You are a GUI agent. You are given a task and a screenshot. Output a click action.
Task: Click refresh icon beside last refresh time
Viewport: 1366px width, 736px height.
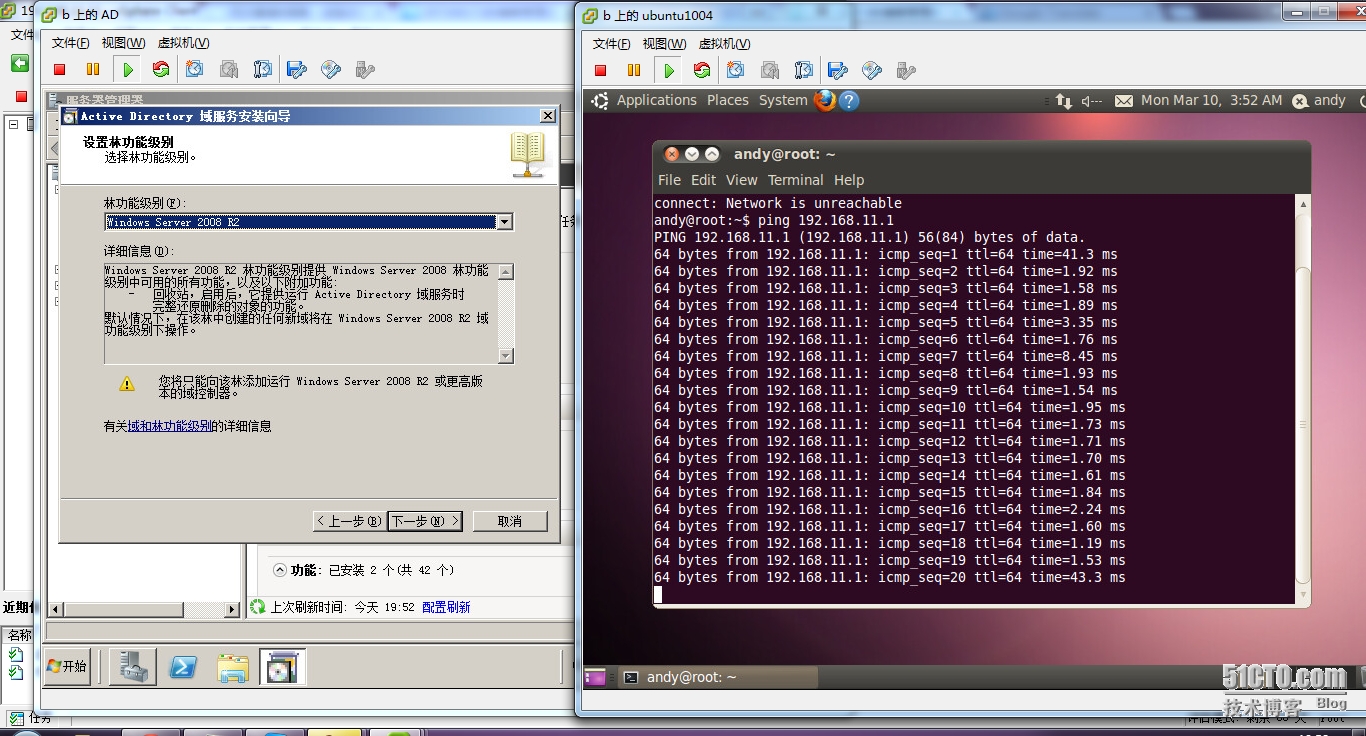click(258, 607)
